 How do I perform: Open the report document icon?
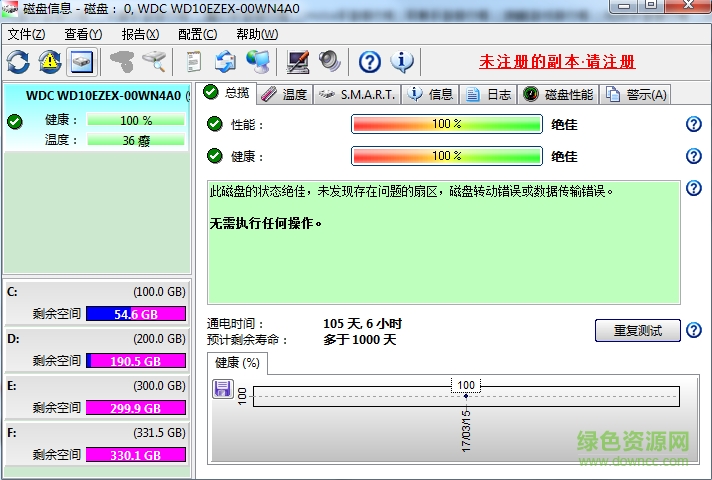194,62
